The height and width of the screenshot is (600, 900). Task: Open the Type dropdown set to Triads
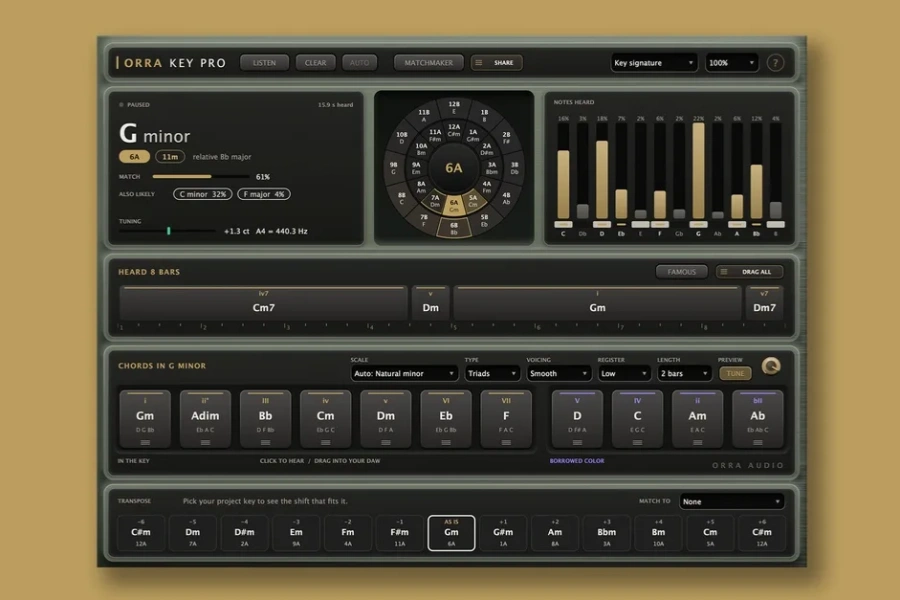click(492, 373)
